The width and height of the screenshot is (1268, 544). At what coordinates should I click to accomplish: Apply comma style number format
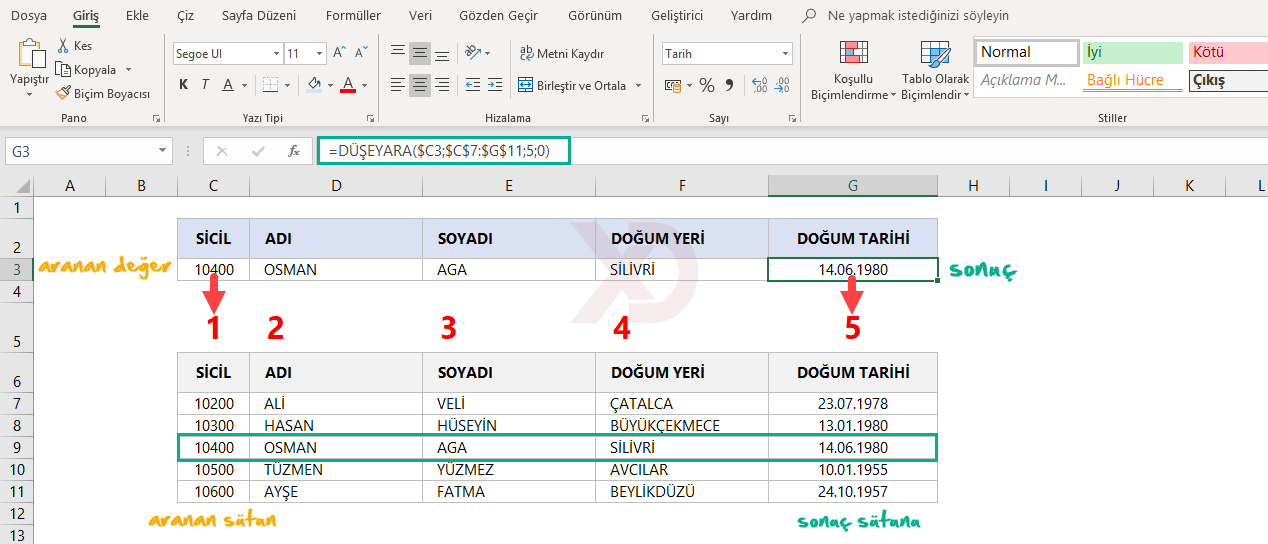729,85
